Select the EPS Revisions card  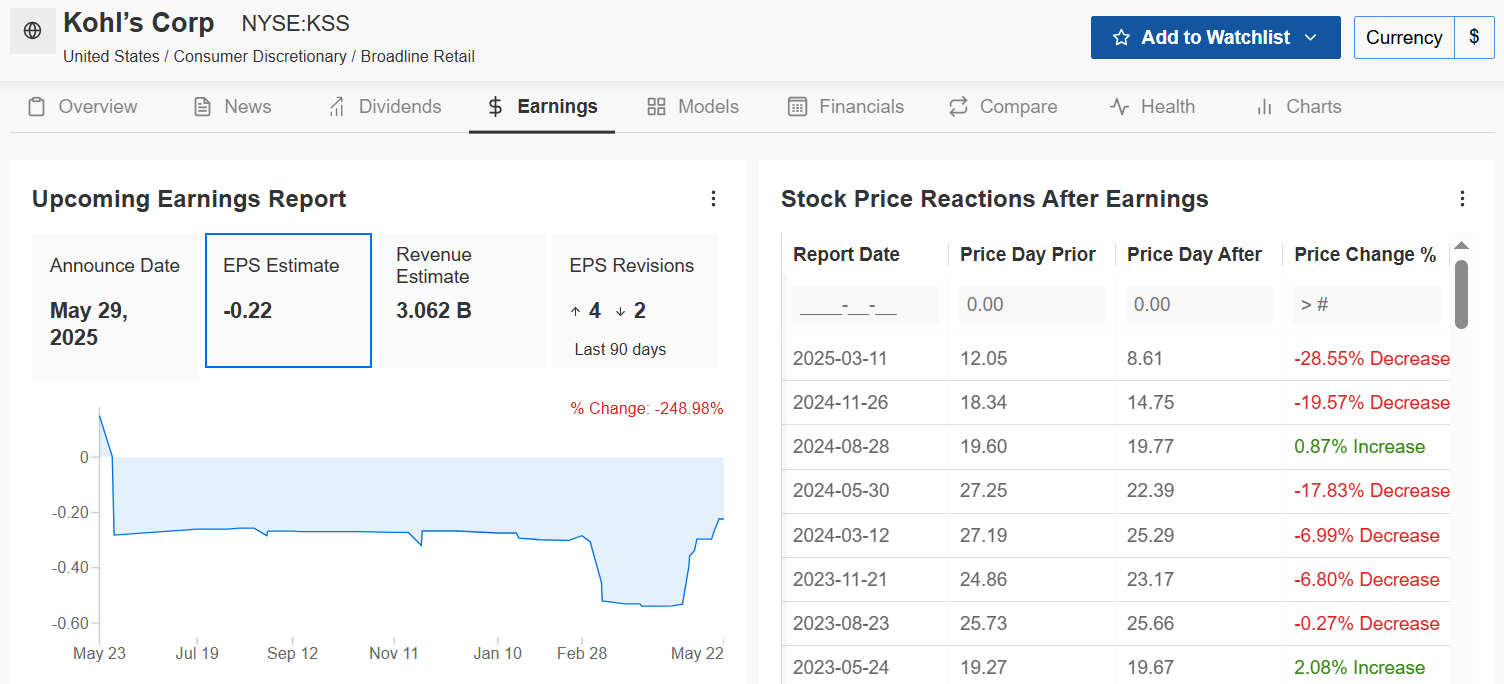pos(635,301)
